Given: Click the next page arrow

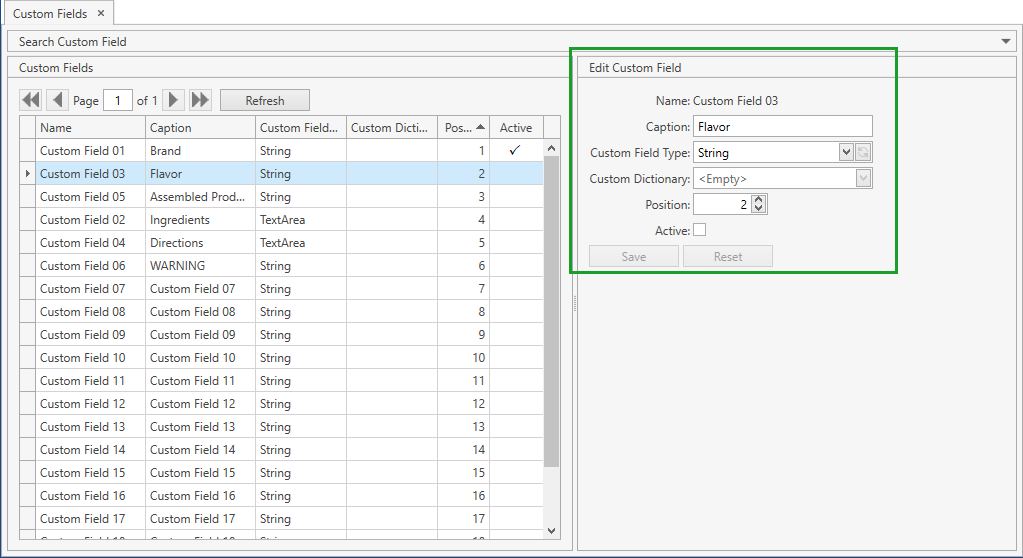Looking at the screenshot, I should (174, 100).
